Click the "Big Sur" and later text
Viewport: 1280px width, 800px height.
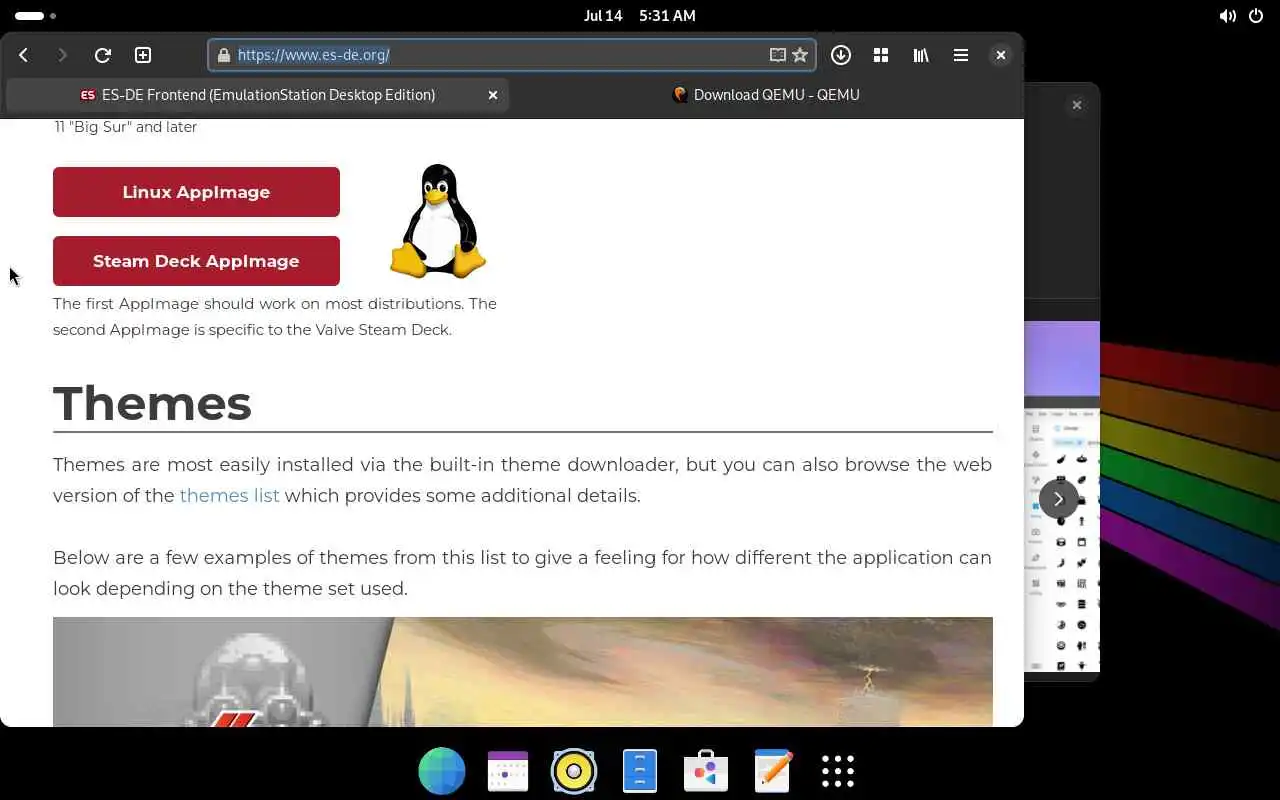pyautogui.click(x=125, y=127)
